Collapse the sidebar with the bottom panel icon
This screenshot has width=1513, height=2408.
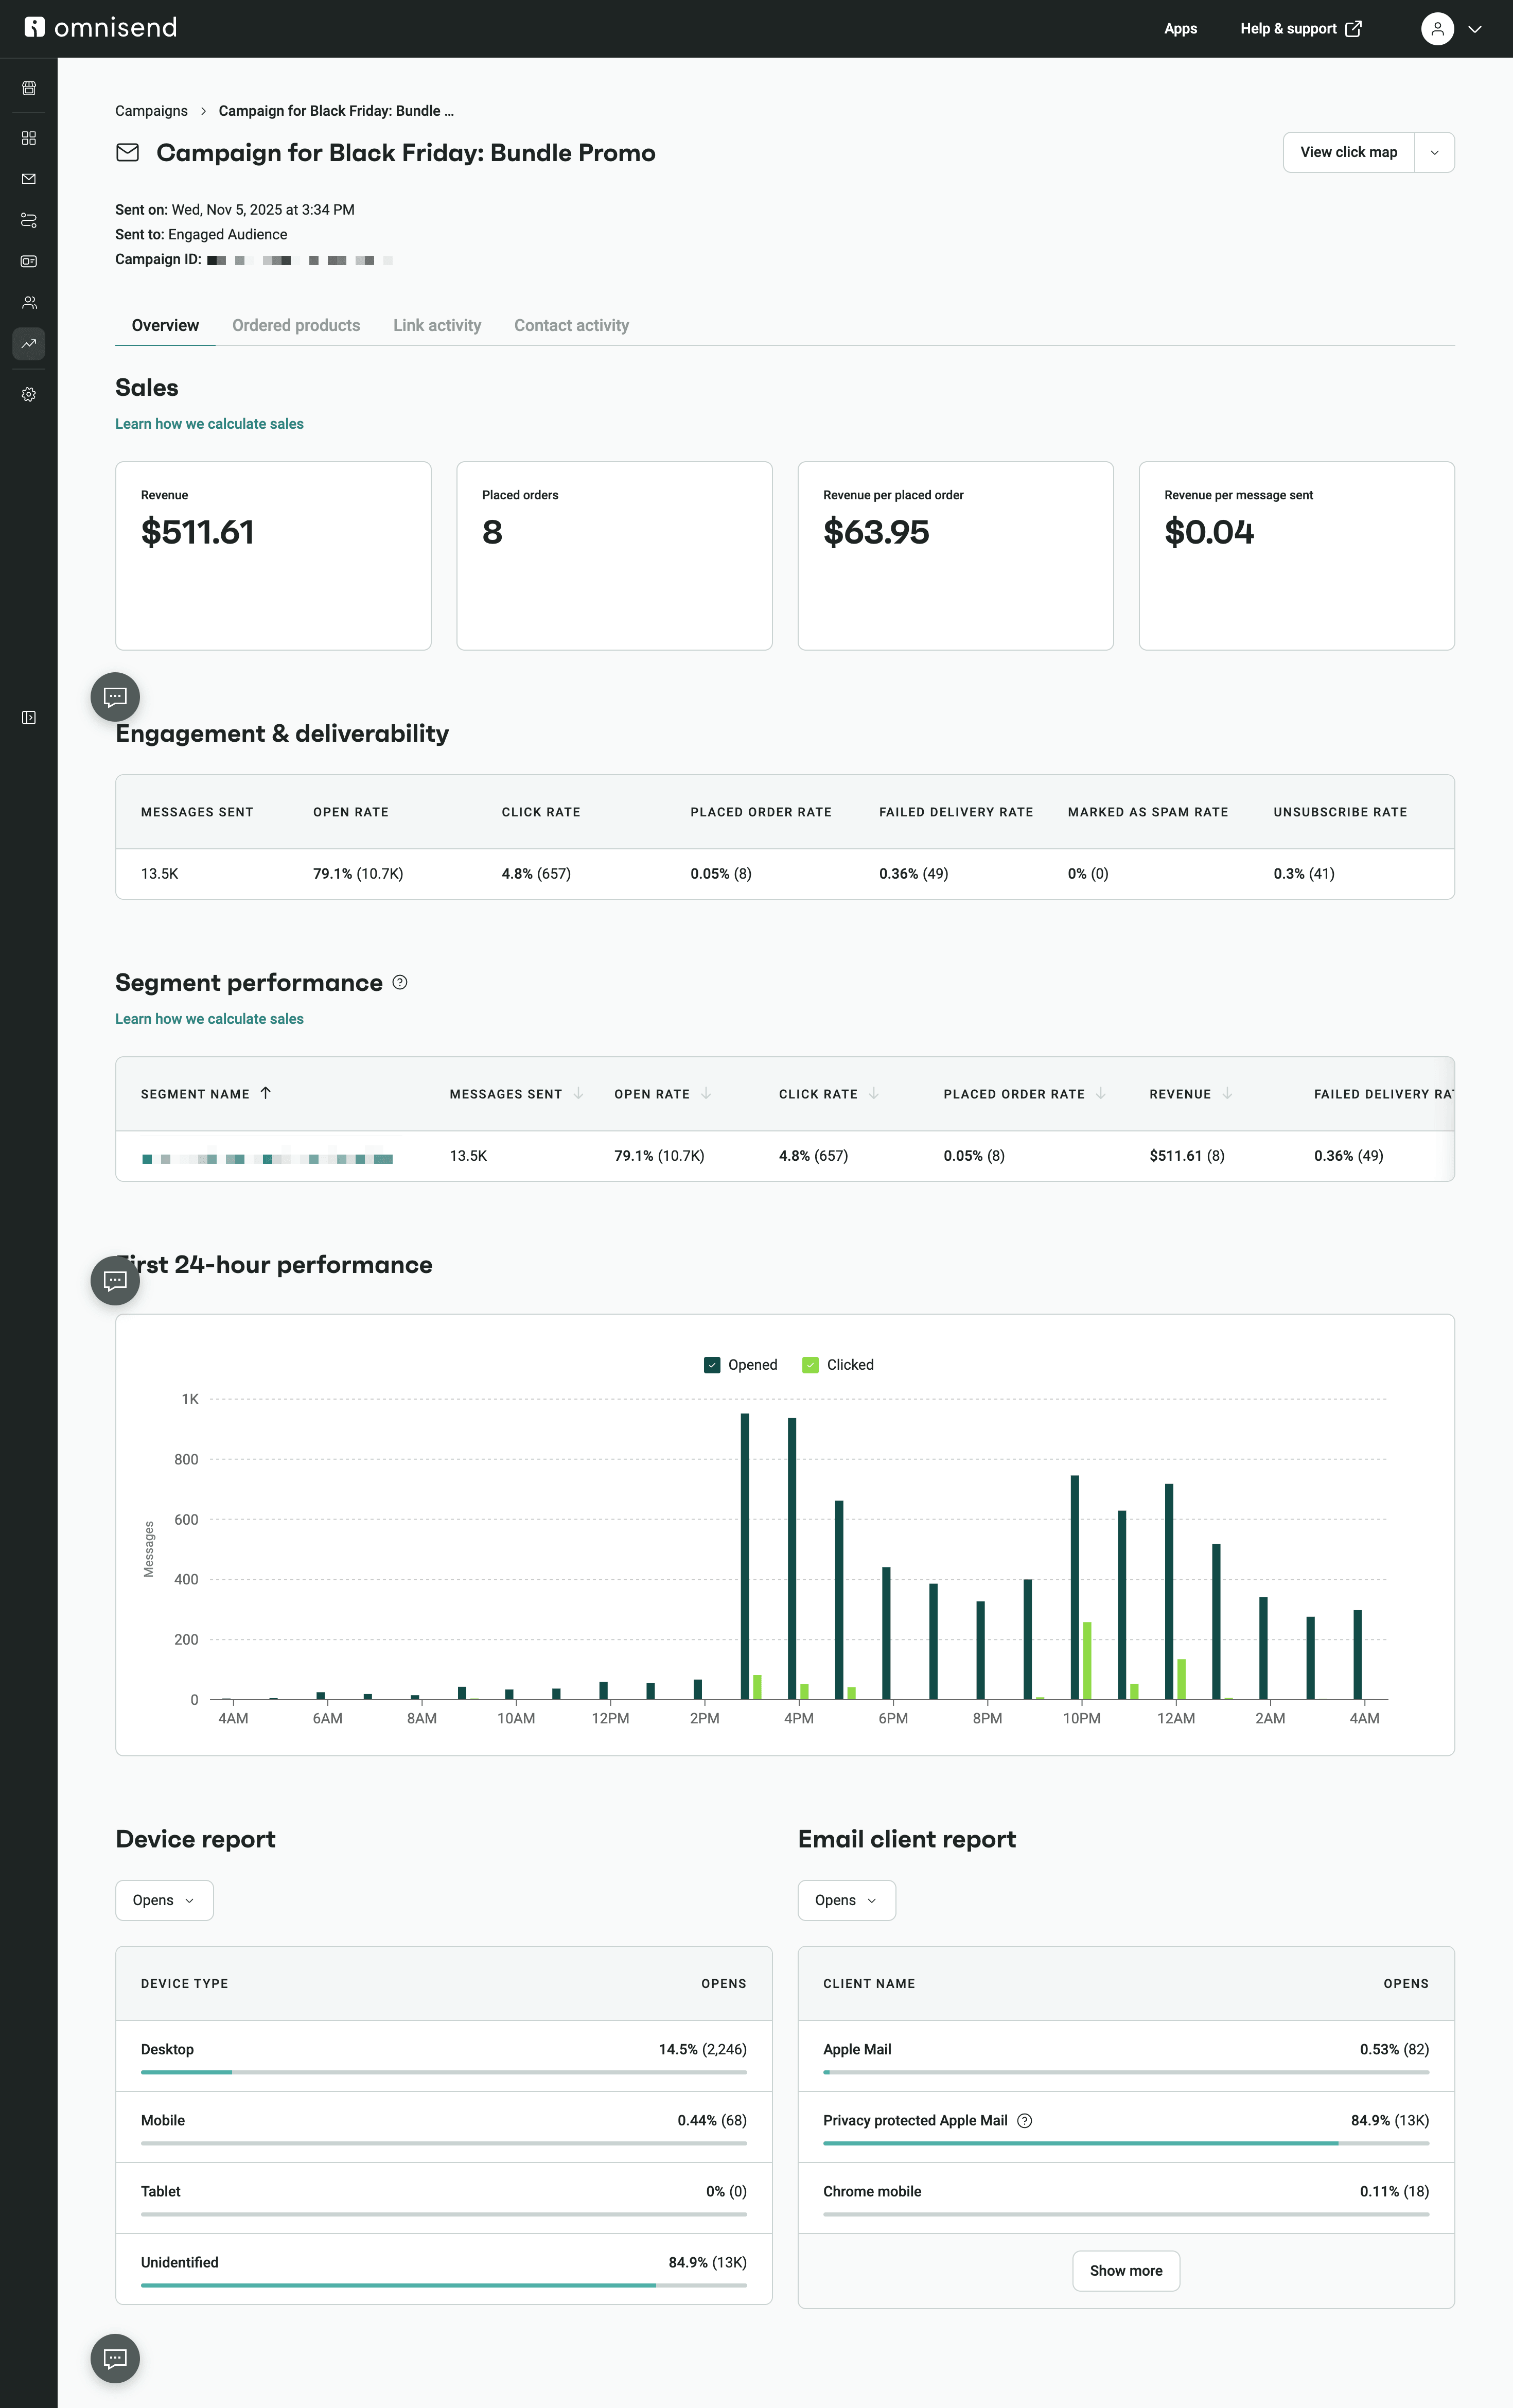[28, 717]
